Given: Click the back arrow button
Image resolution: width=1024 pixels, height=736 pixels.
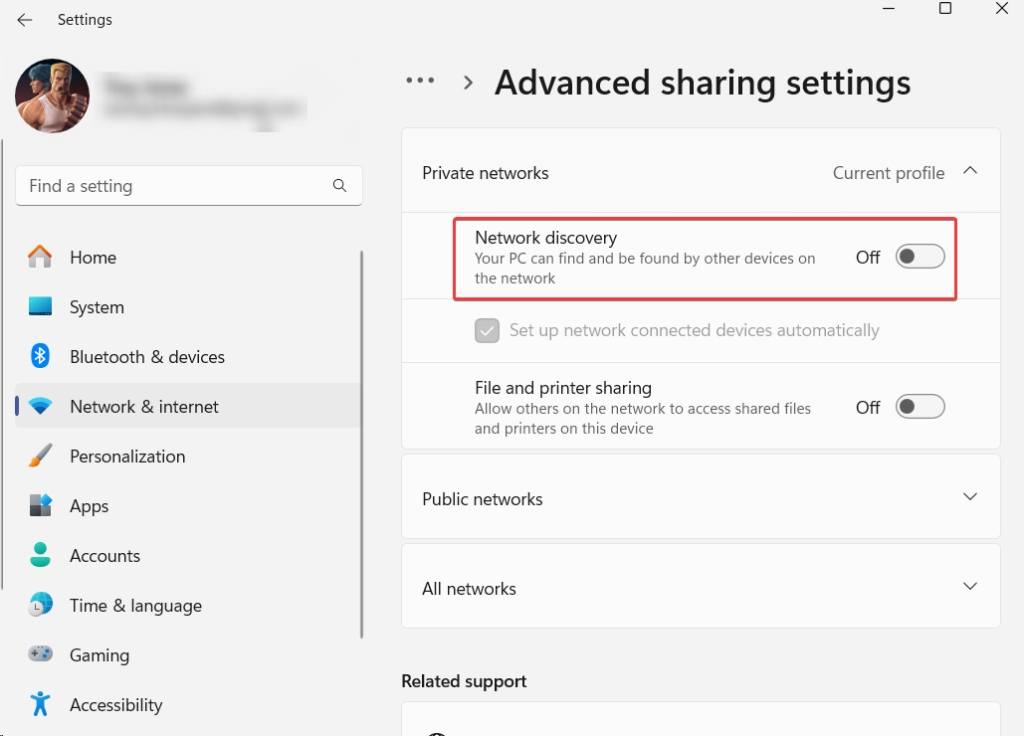Looking at the screenshot, I should click(25, 20).
